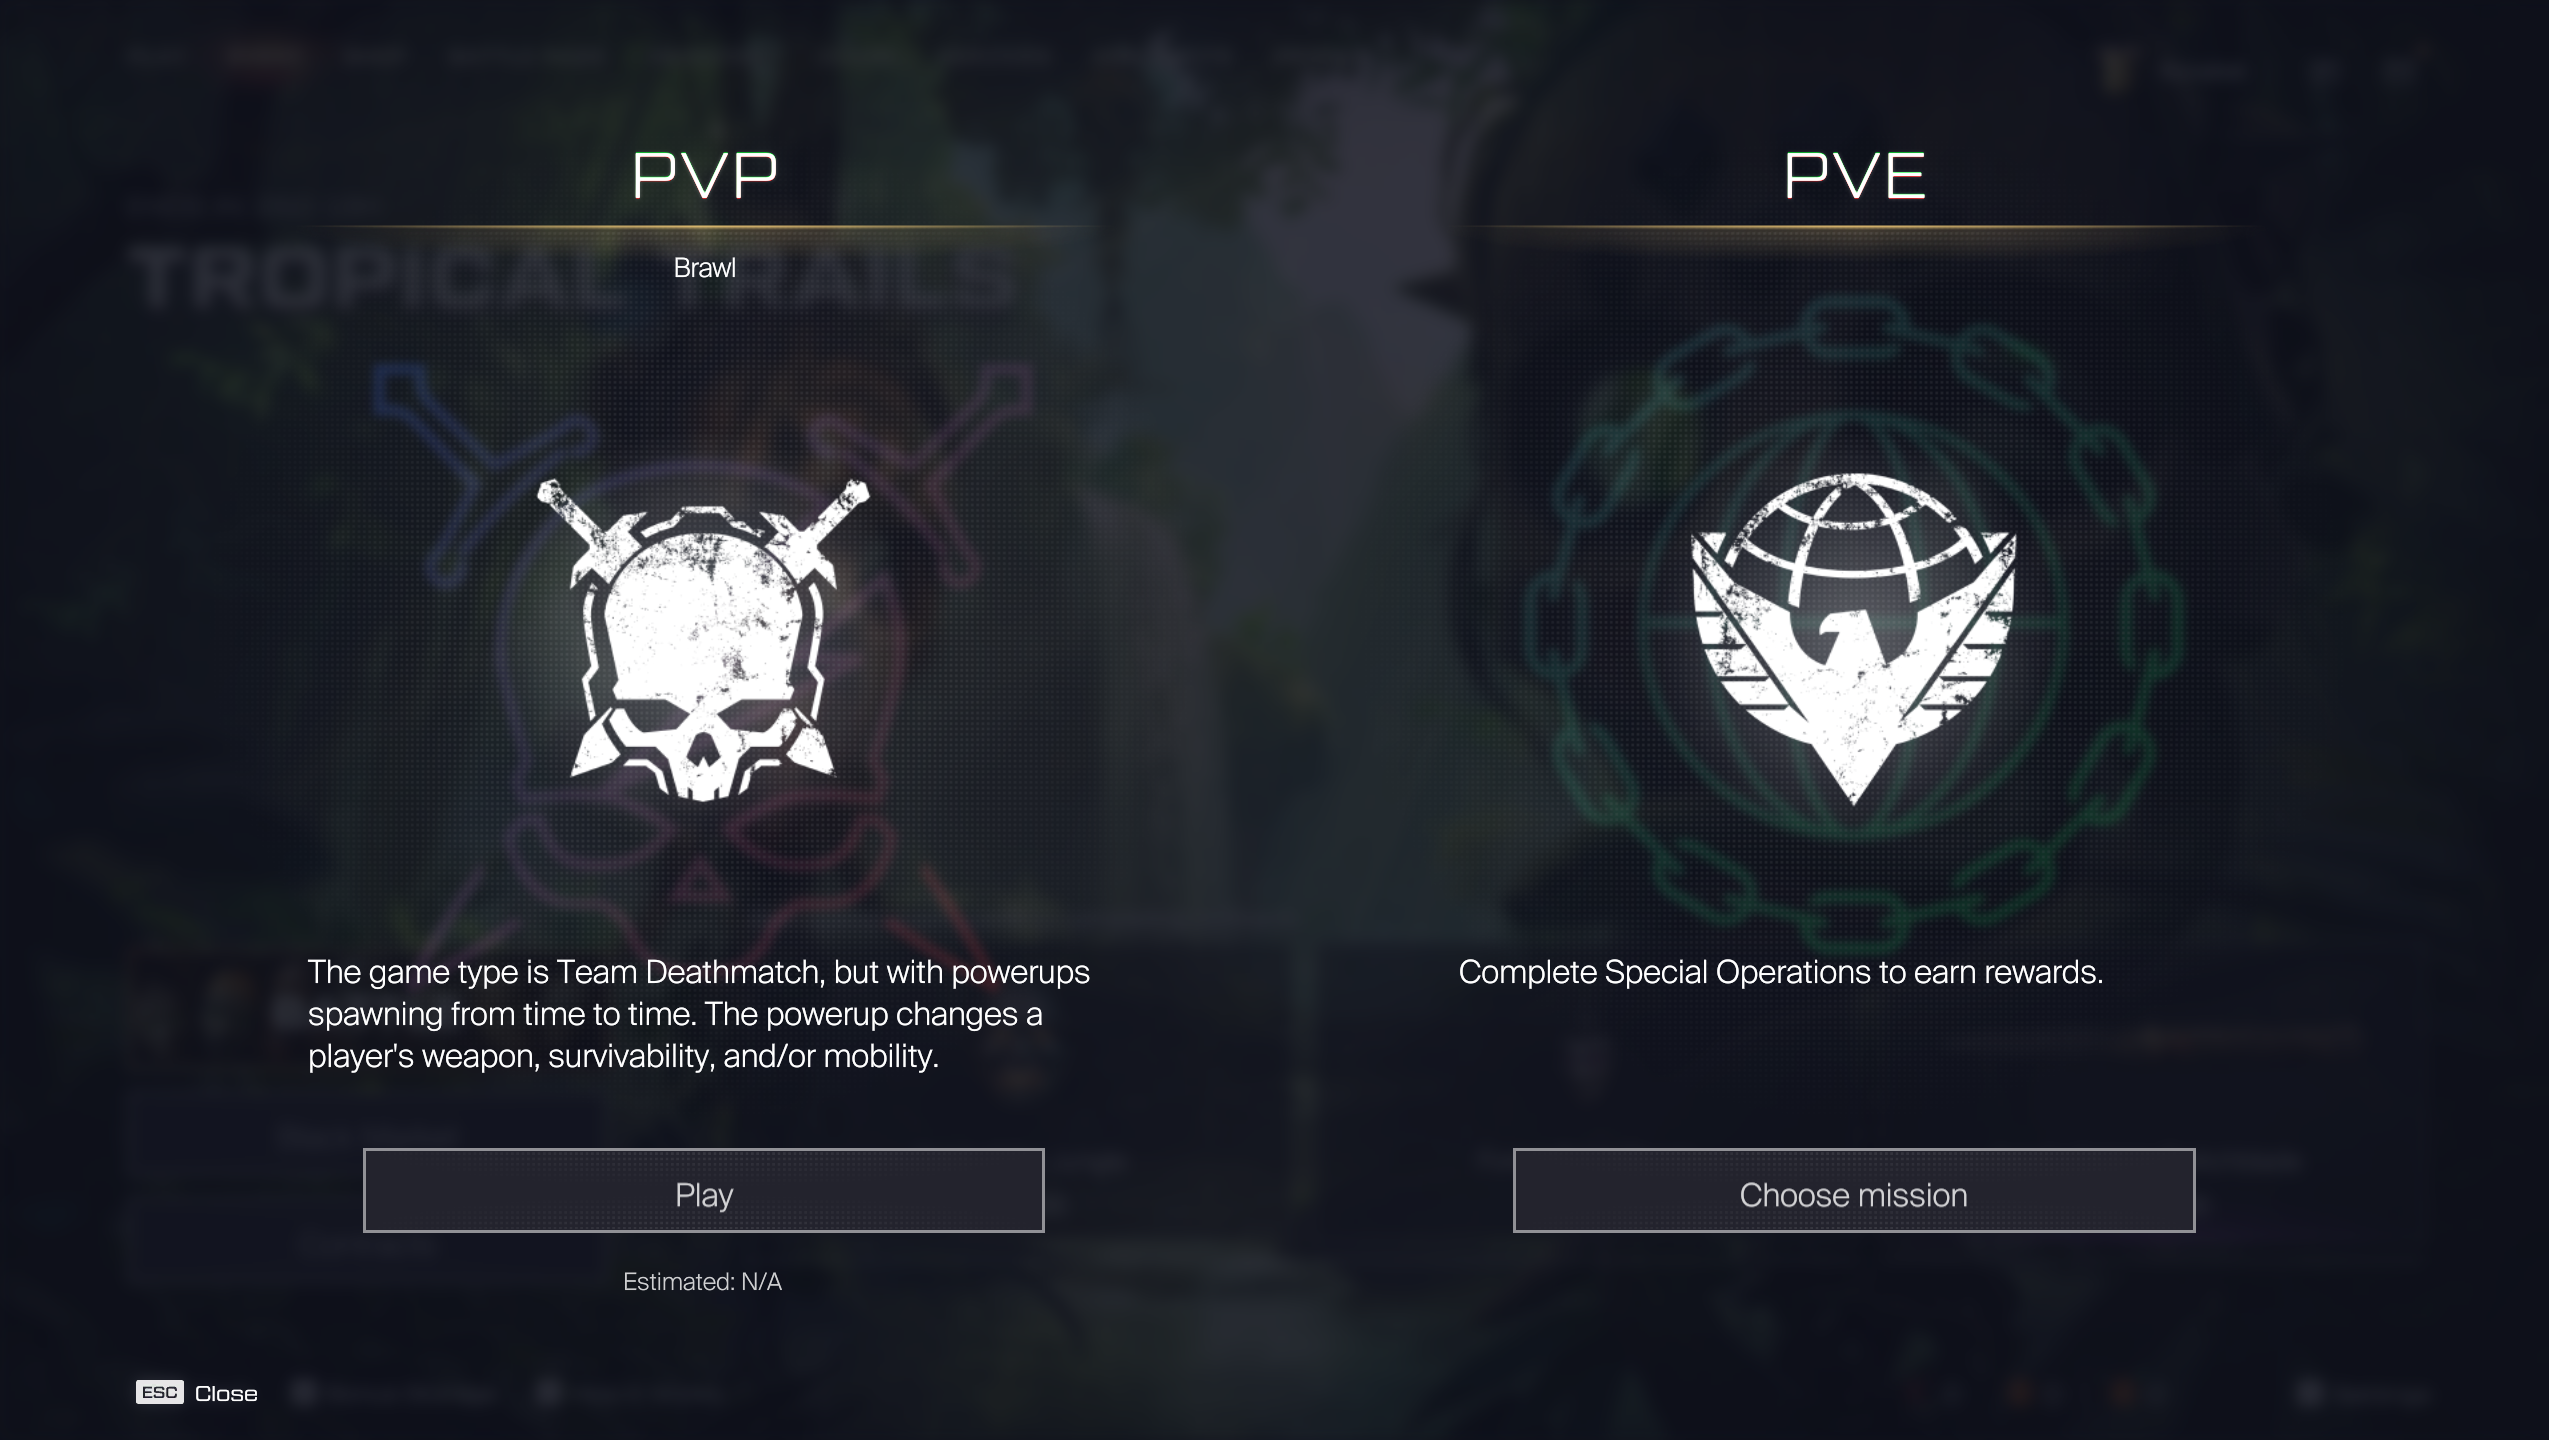This screenshot has height=1440, width=2549.
Task: Start a PVP match with Play
Action: tap(703, 1190)
